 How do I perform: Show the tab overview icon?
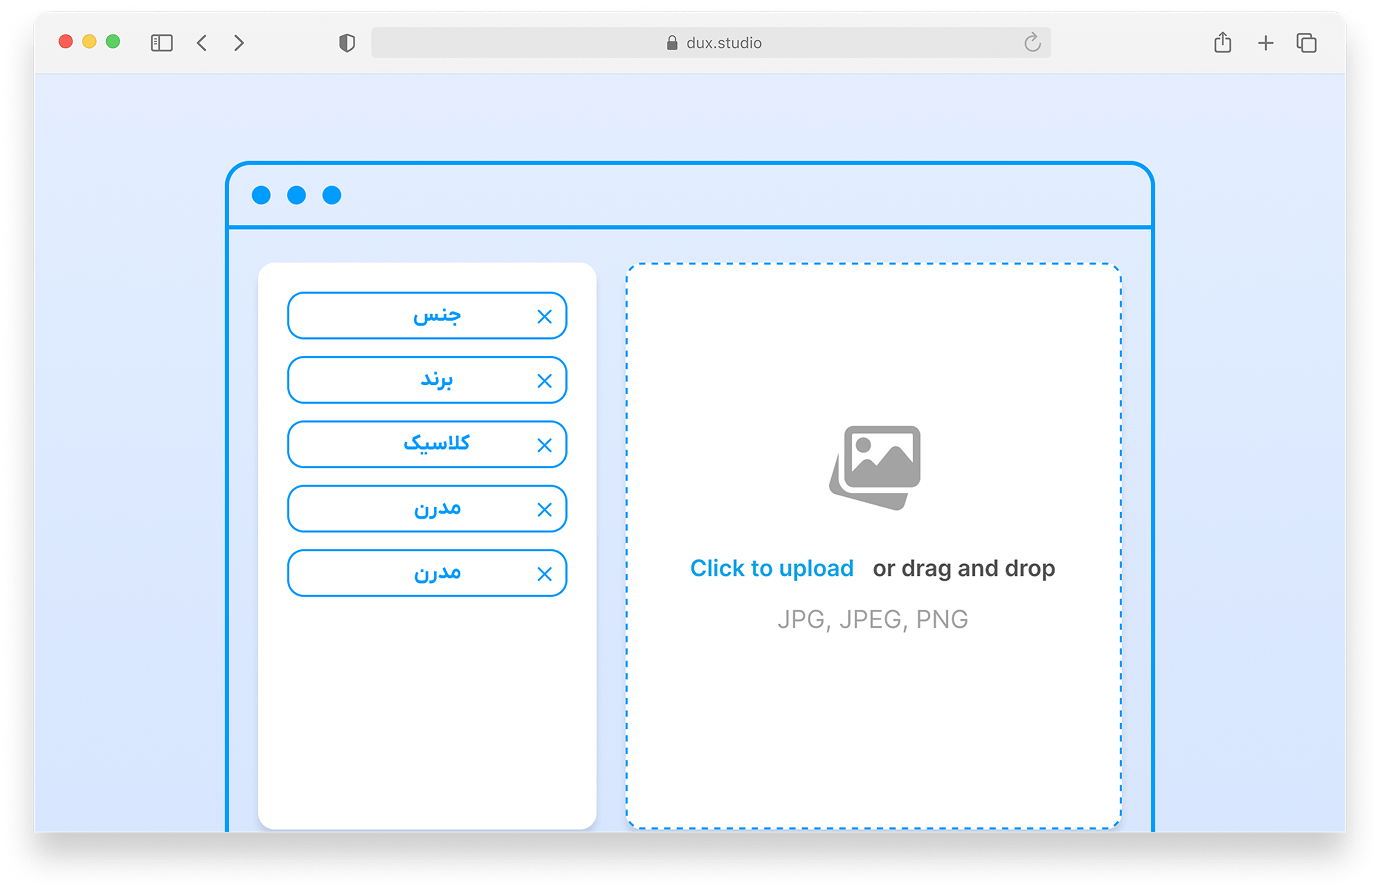(1306, 43)
